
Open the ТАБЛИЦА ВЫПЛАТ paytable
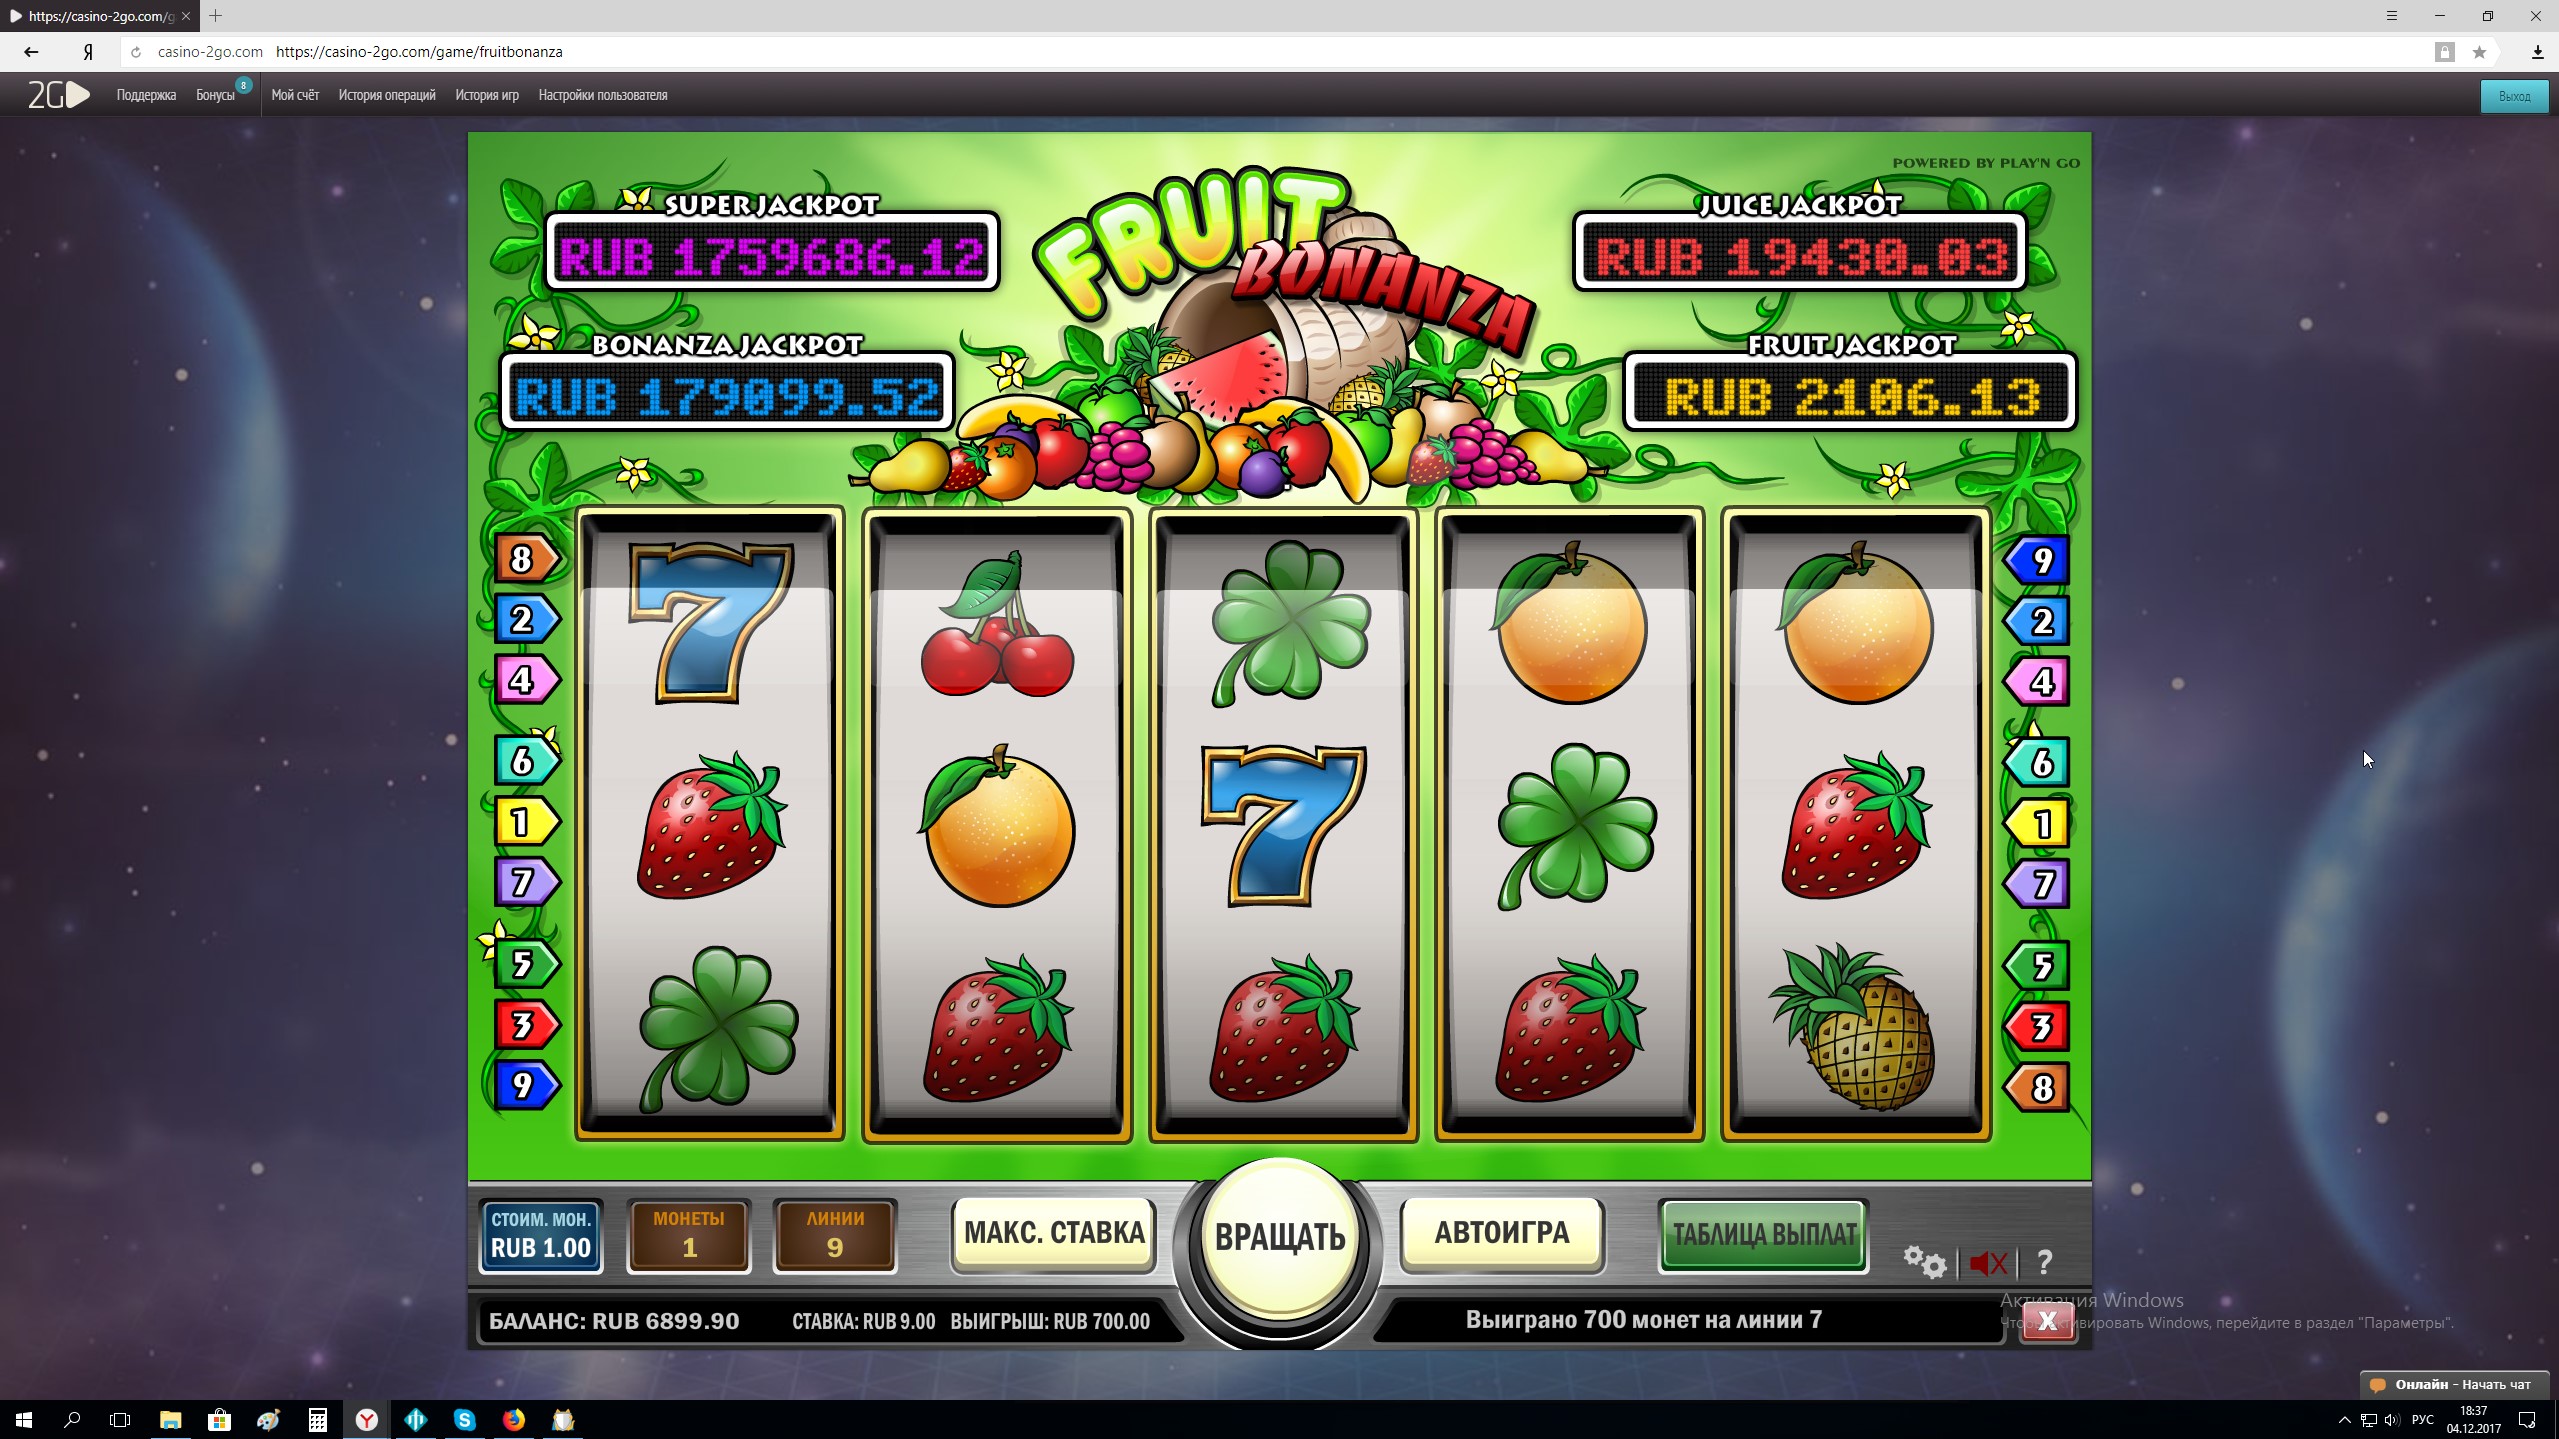[x=1764, y=1235]
